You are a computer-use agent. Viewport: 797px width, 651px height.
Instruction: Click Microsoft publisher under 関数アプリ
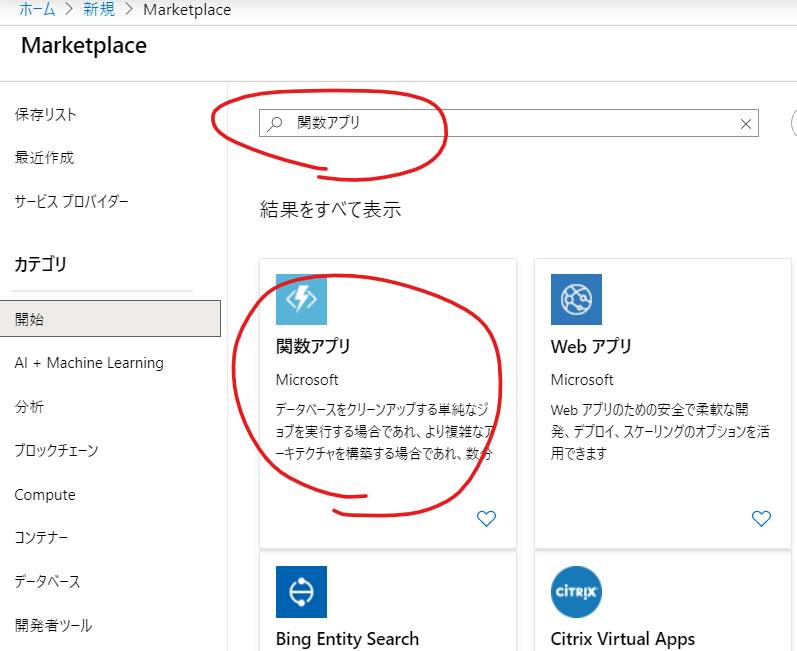[x=307, y=380]
